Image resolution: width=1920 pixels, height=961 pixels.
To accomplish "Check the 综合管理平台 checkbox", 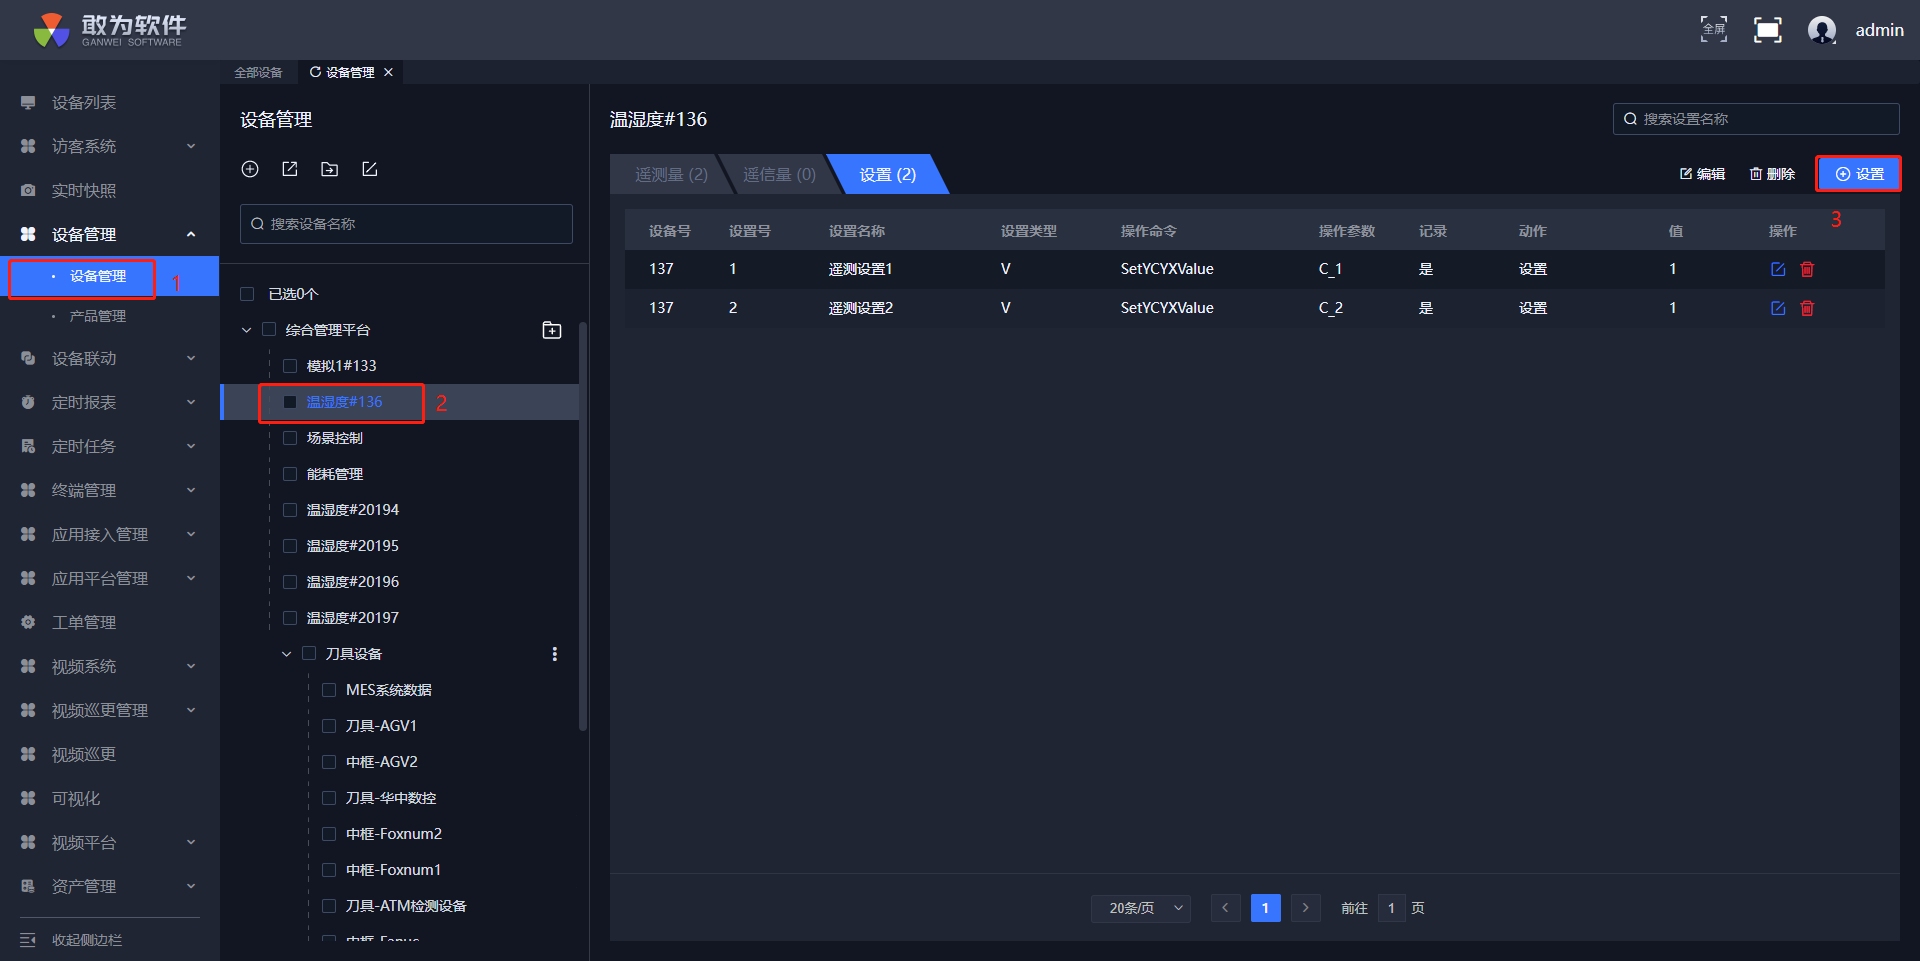I will (269, 330).
